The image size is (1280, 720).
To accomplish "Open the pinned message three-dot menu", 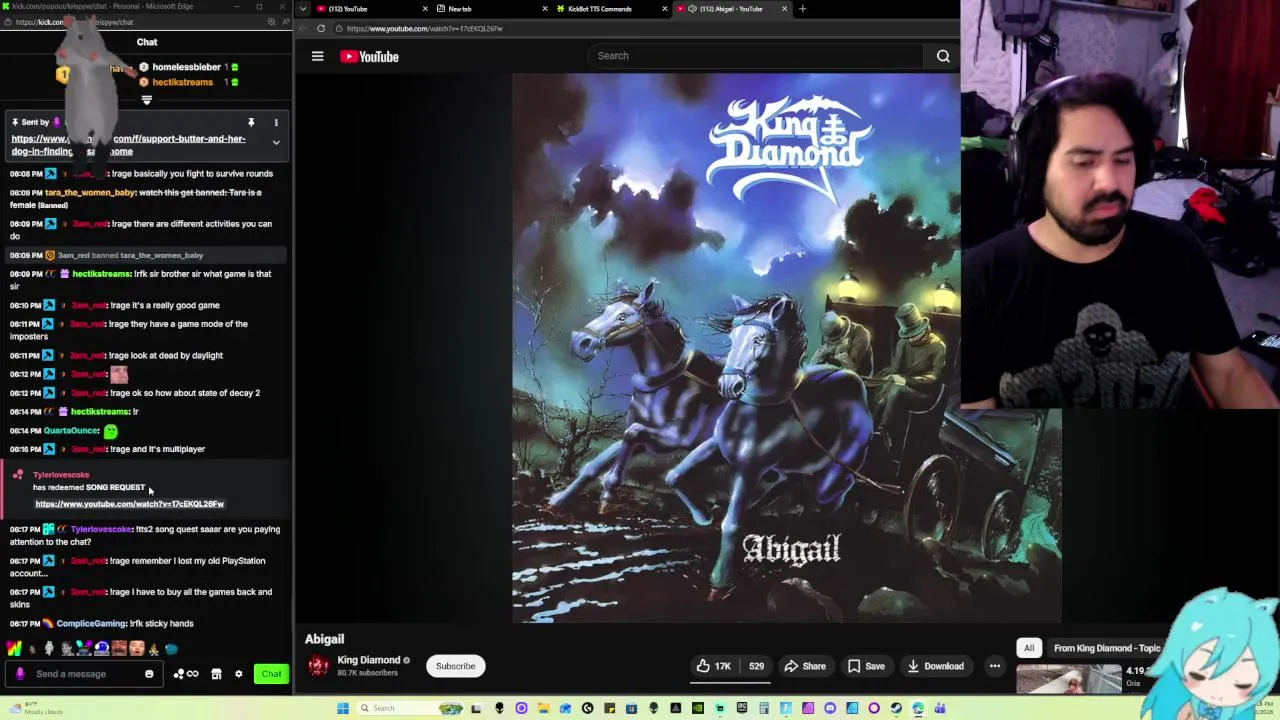I will tap(276, 123).
